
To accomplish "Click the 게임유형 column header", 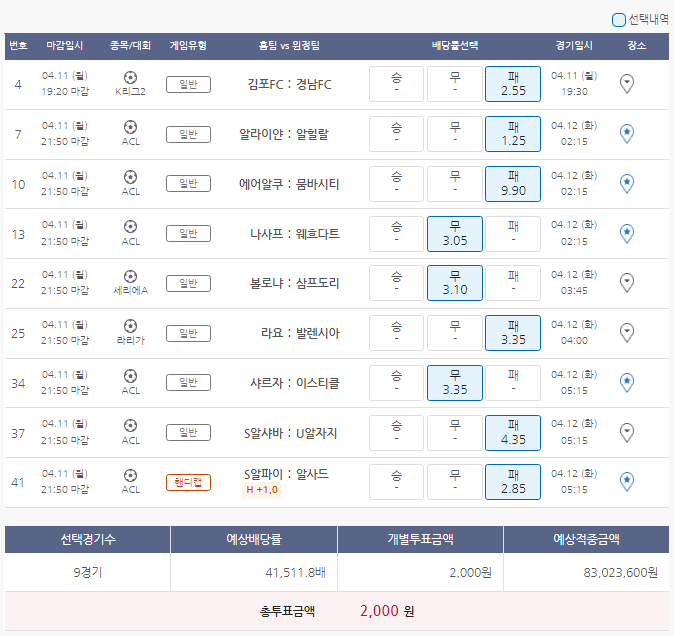I will pyautogui.click(x=188, y=46).
